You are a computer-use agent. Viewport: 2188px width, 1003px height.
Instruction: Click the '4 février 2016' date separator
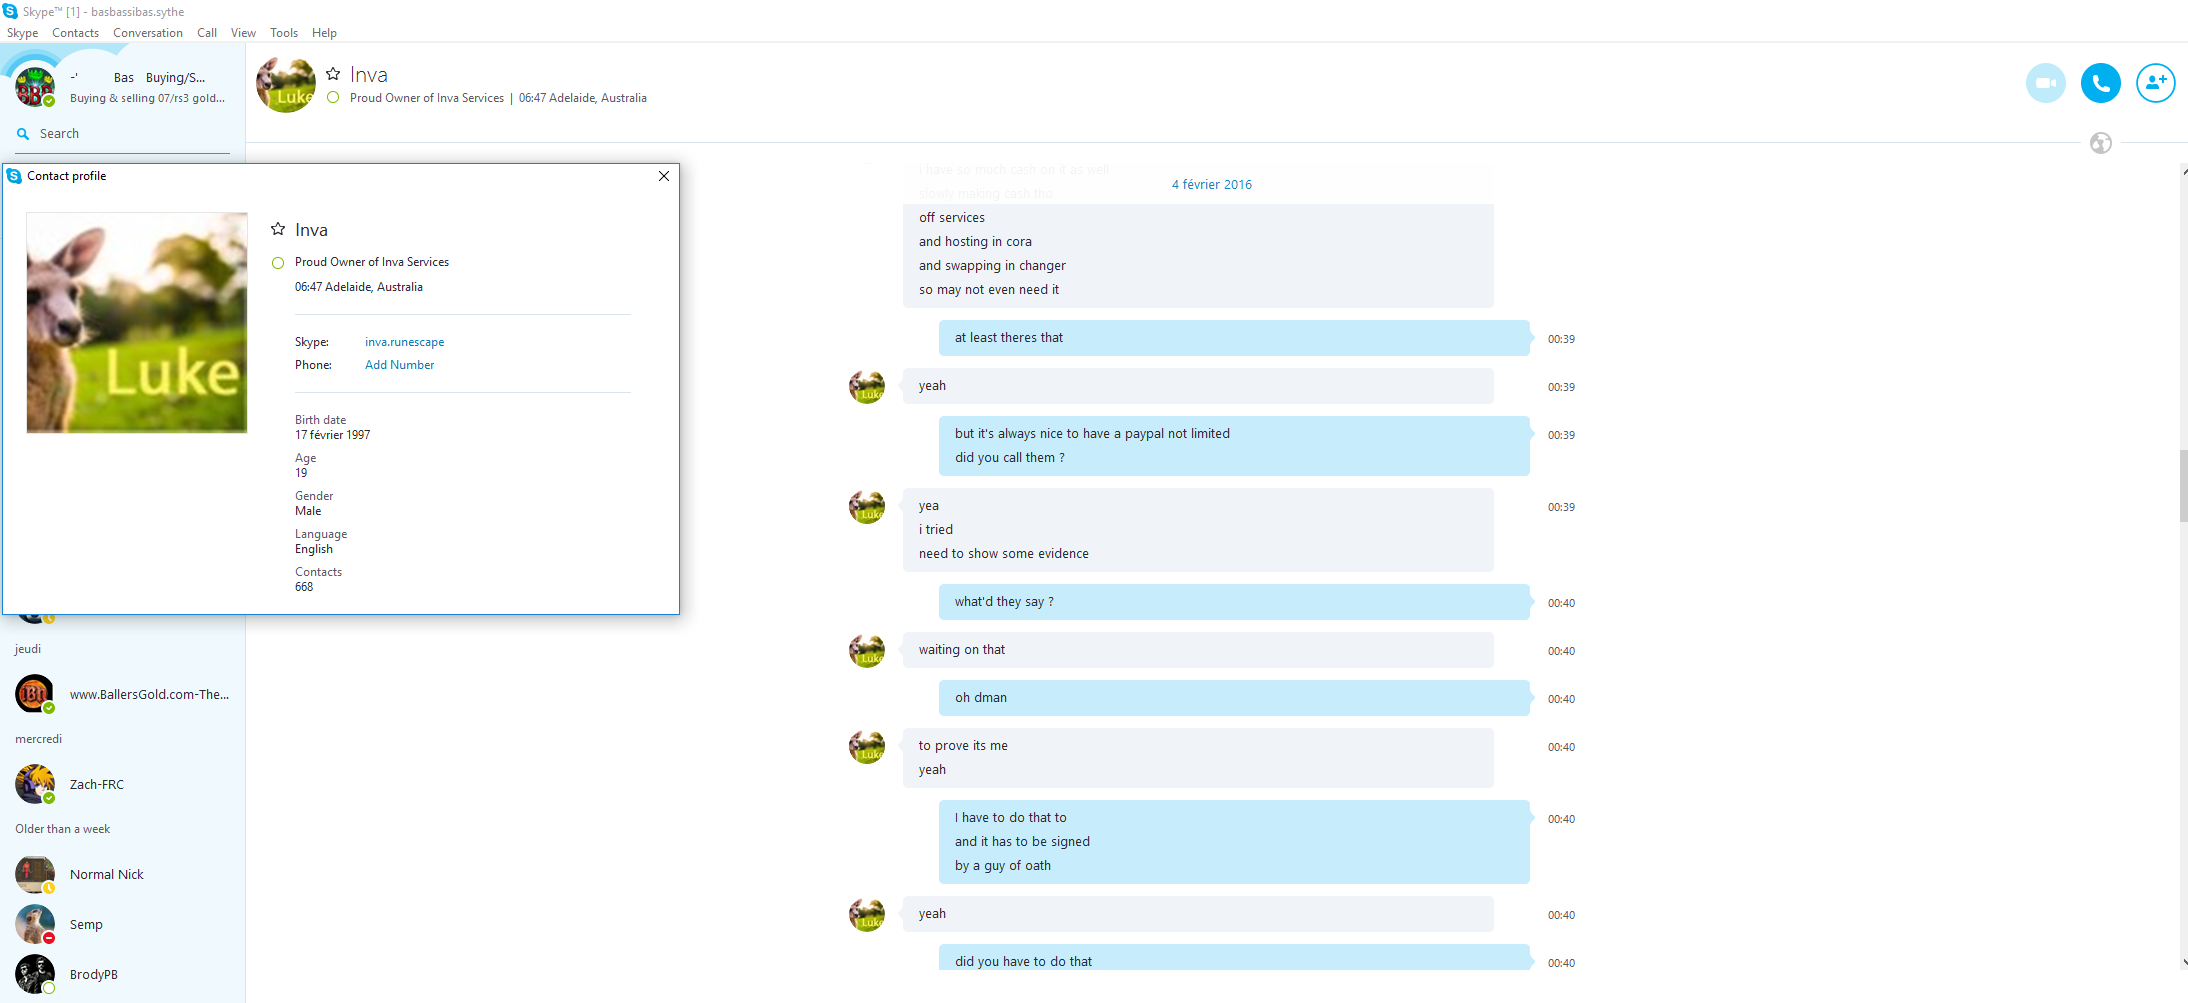pos(1212,184)
